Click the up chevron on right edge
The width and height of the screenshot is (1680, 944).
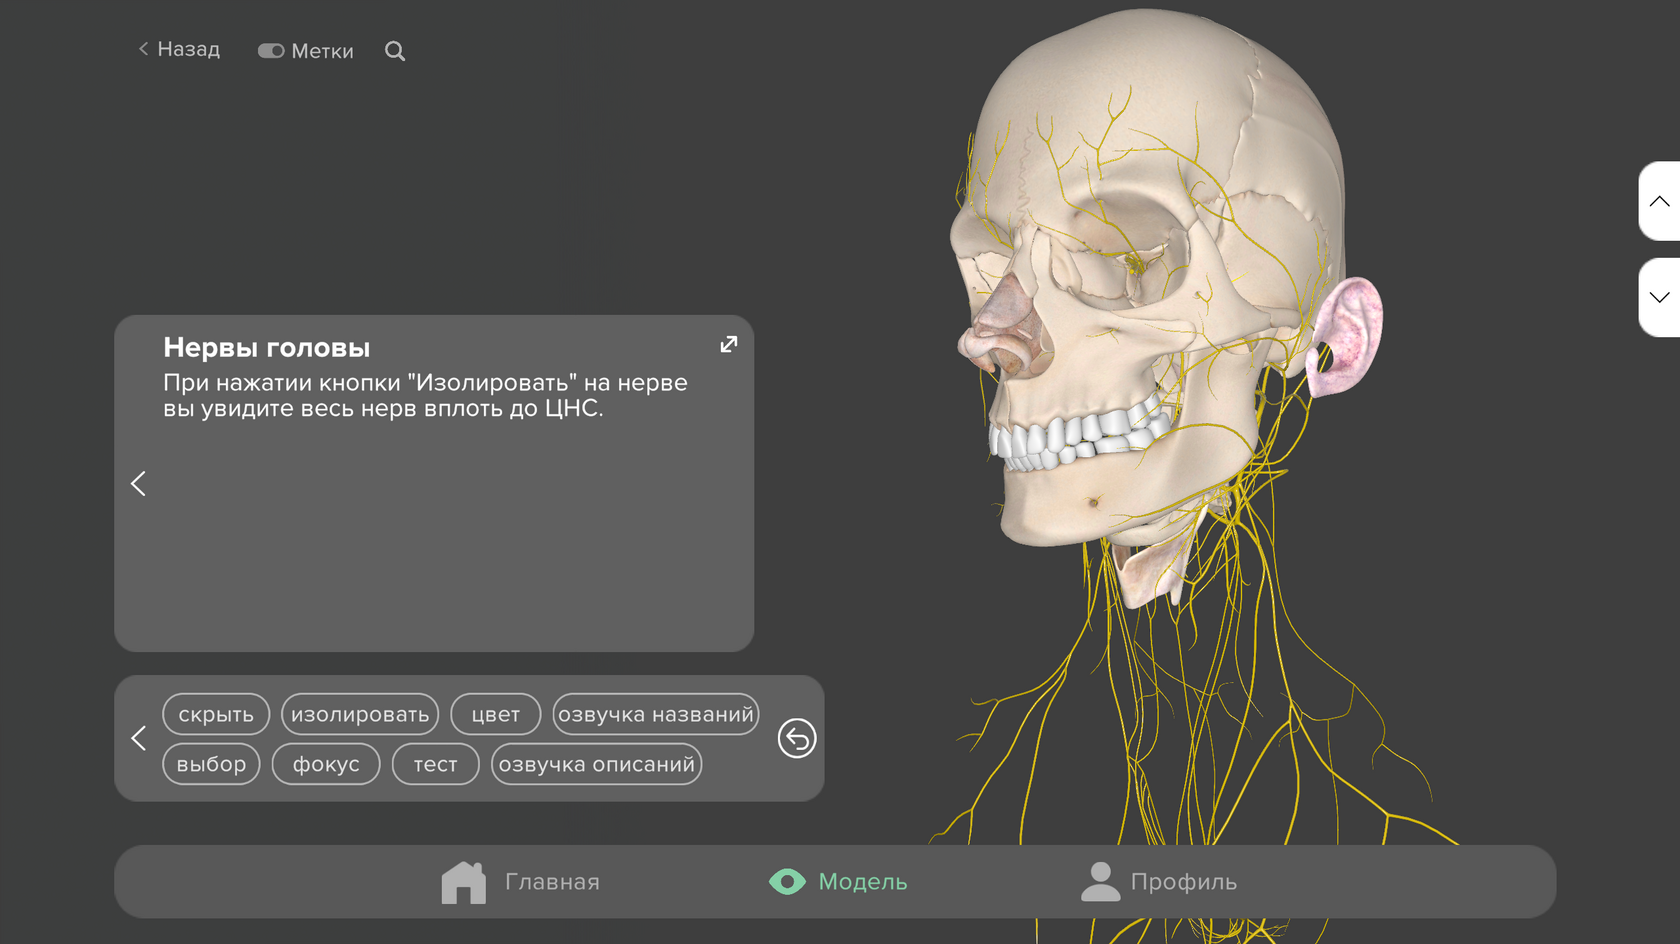point(1659,202)
